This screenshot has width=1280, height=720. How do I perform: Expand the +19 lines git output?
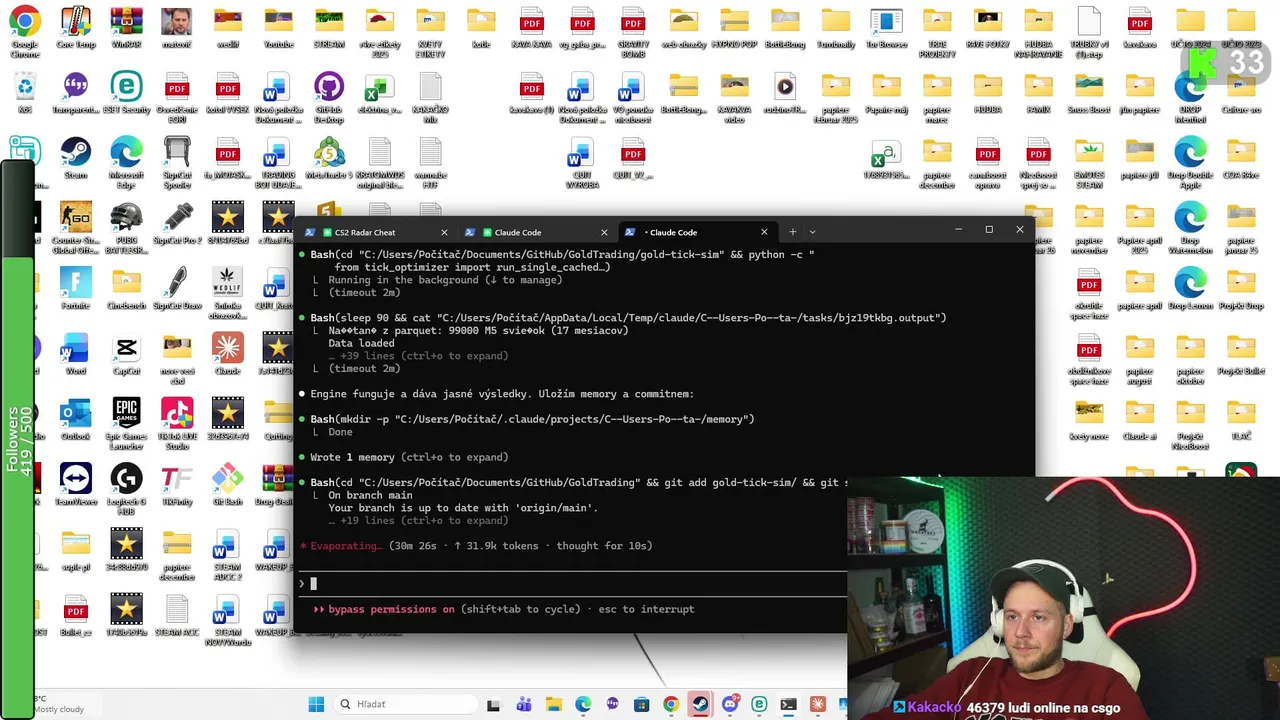418,521
